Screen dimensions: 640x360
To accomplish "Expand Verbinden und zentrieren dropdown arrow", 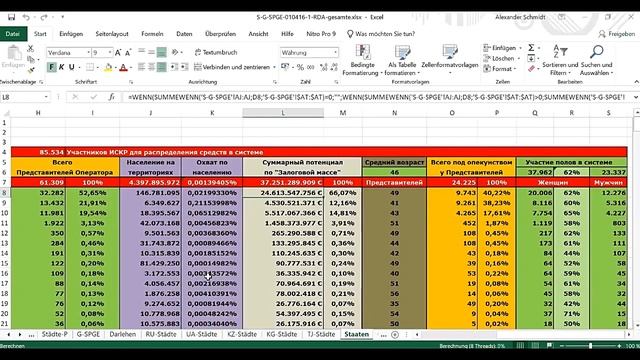I will click(x=274, y=67).
